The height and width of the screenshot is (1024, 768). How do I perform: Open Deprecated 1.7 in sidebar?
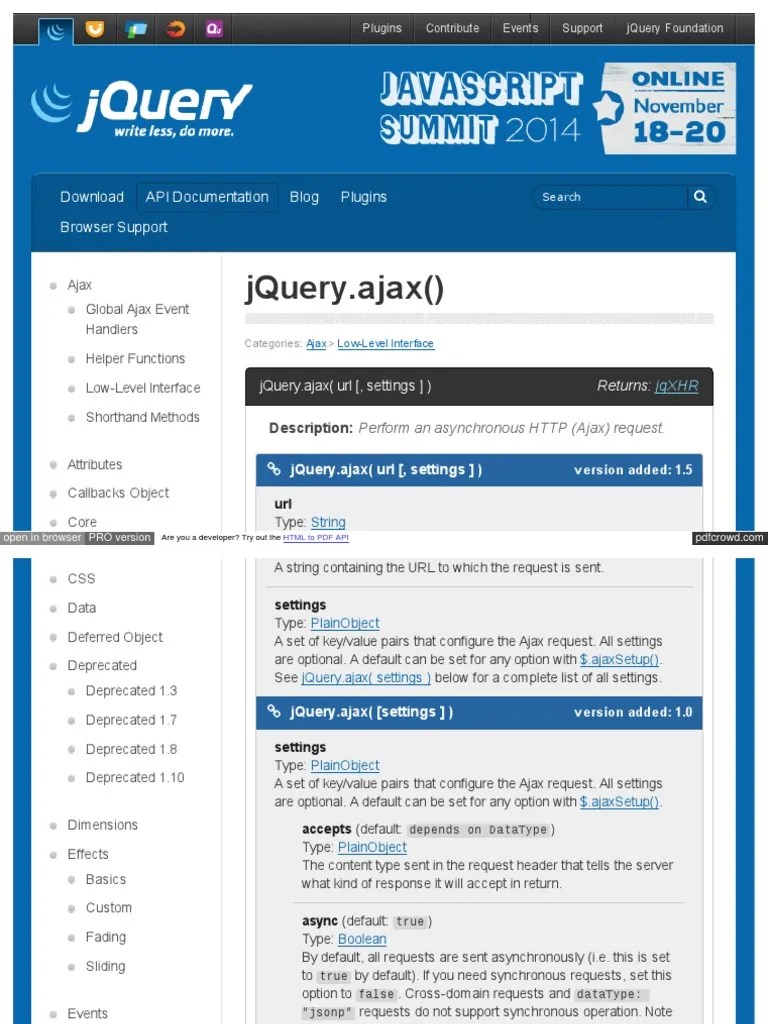coord(131,720)
